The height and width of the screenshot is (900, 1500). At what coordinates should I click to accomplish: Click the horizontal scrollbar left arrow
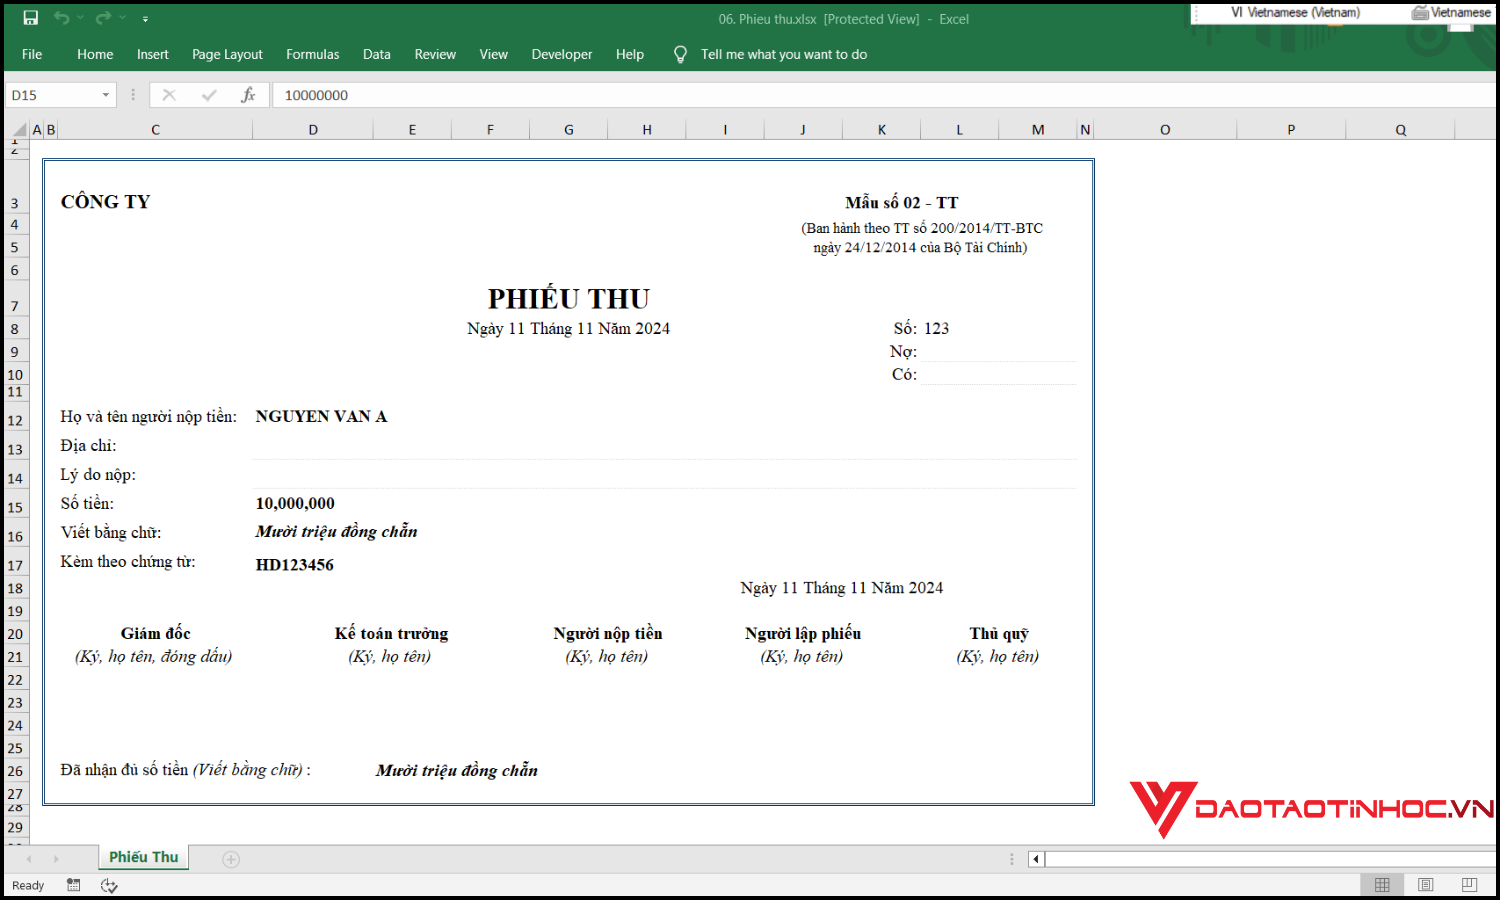pyautogui.click(x=1036, y=859)
